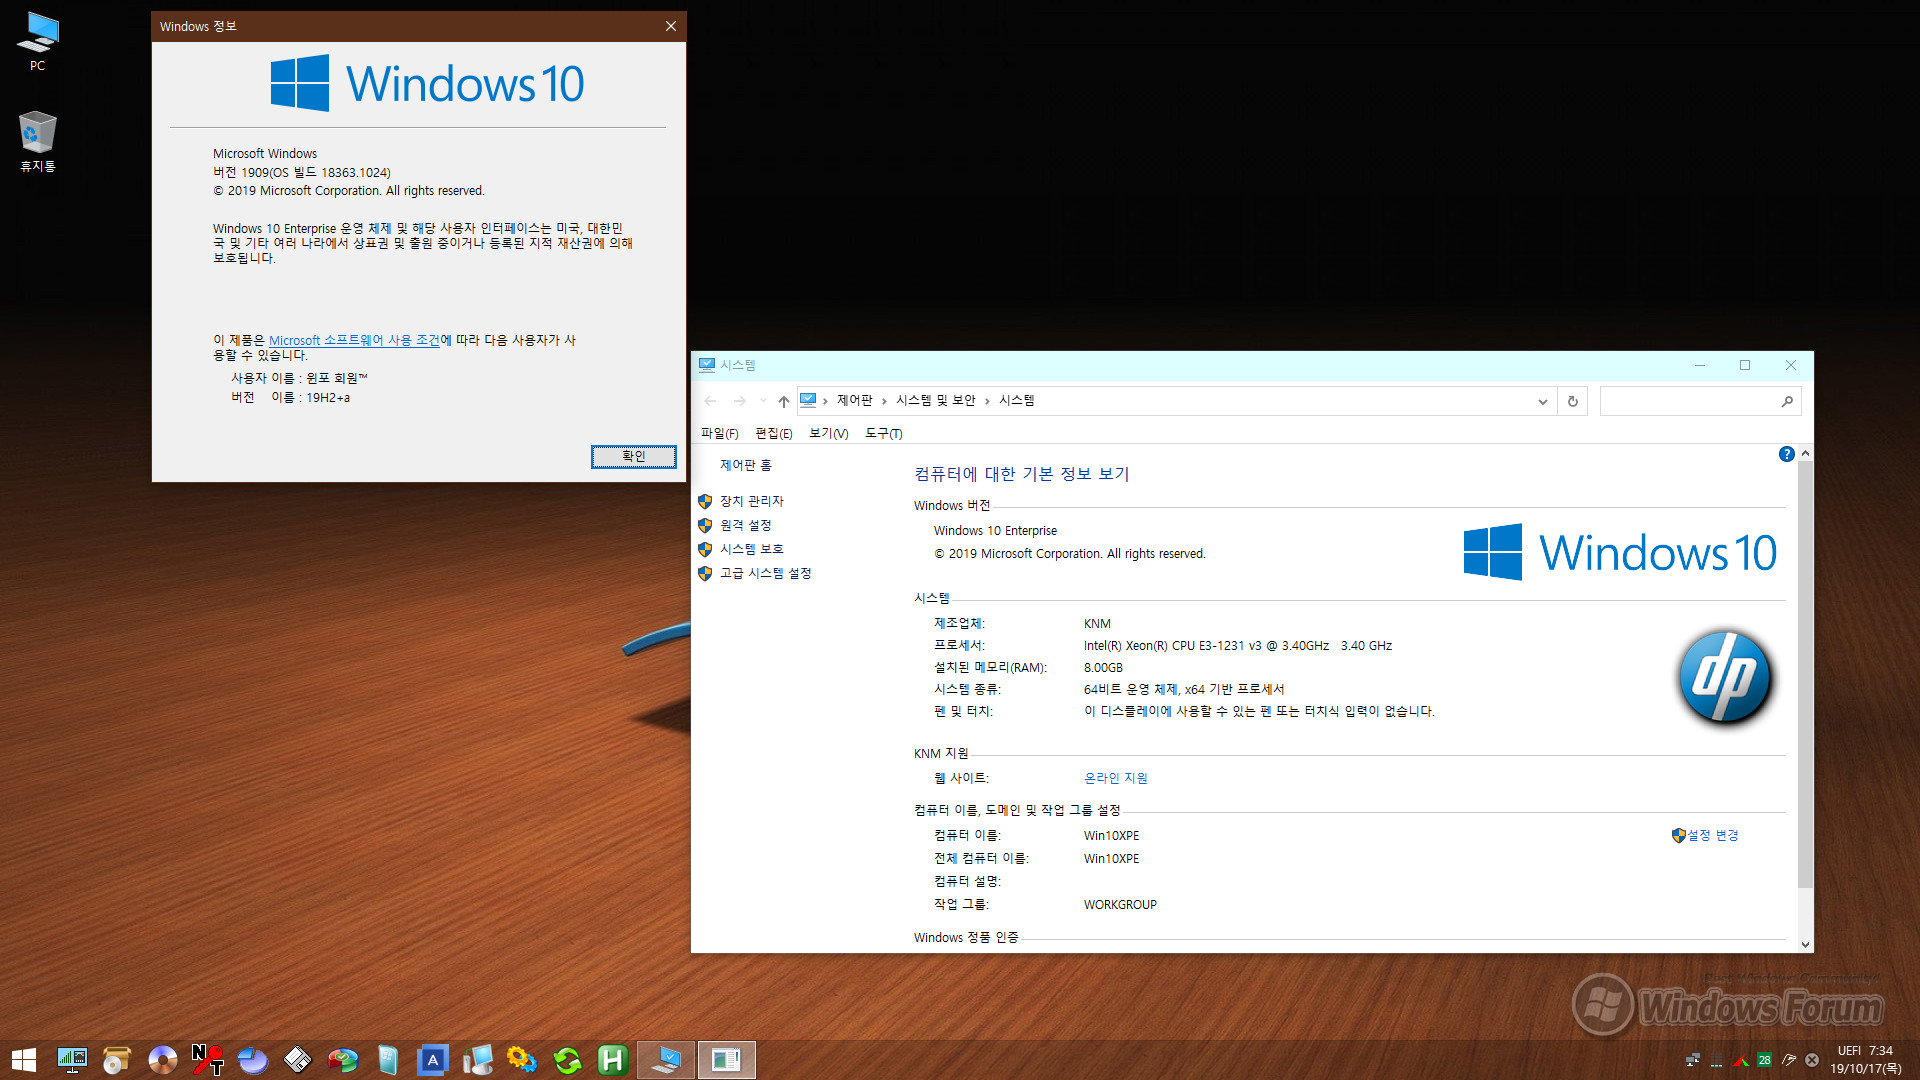This screenshot has height=1080, width=1920.
Task: Click the red-green triangle tray icon
Action: click(x=1741, y=1060)
